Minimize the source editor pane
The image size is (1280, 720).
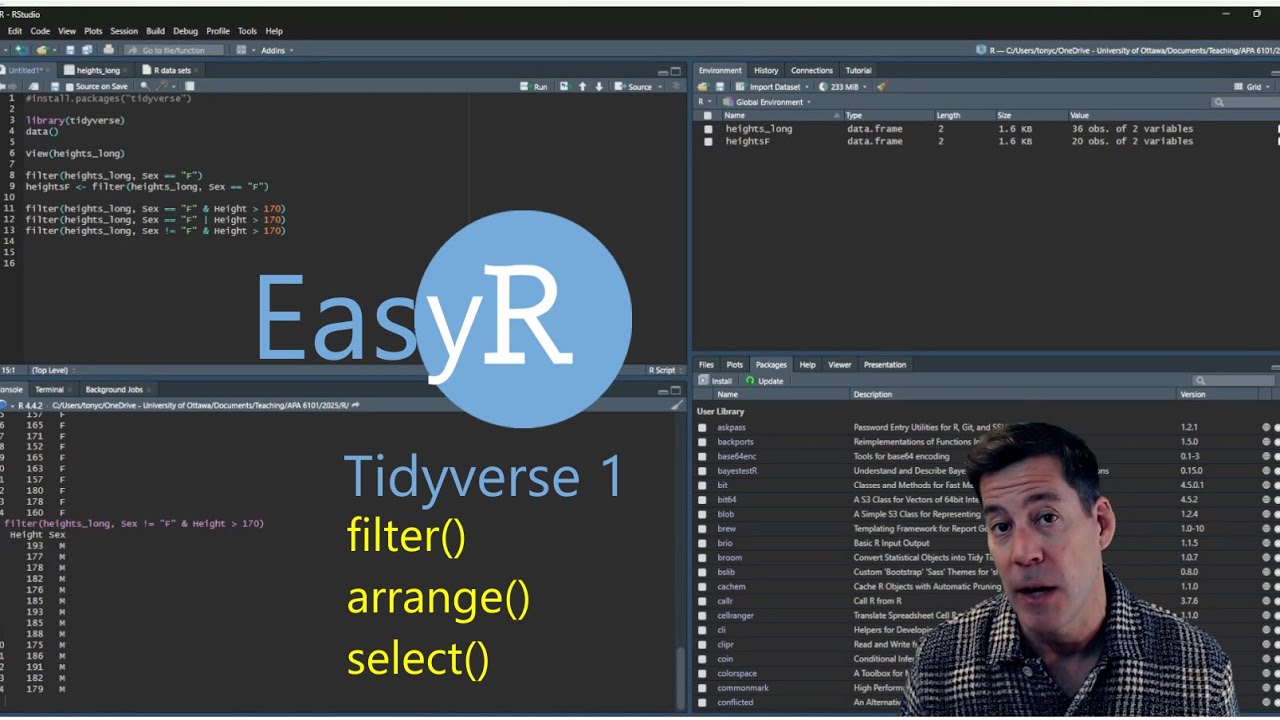pos(662,72)
